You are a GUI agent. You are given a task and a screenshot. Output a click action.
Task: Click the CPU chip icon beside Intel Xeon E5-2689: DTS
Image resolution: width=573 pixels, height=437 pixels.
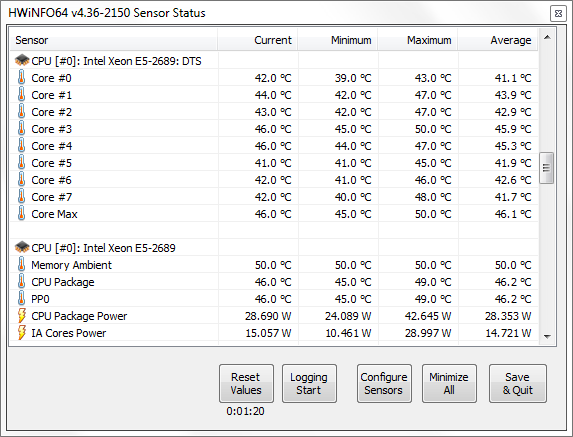point(22,60)
